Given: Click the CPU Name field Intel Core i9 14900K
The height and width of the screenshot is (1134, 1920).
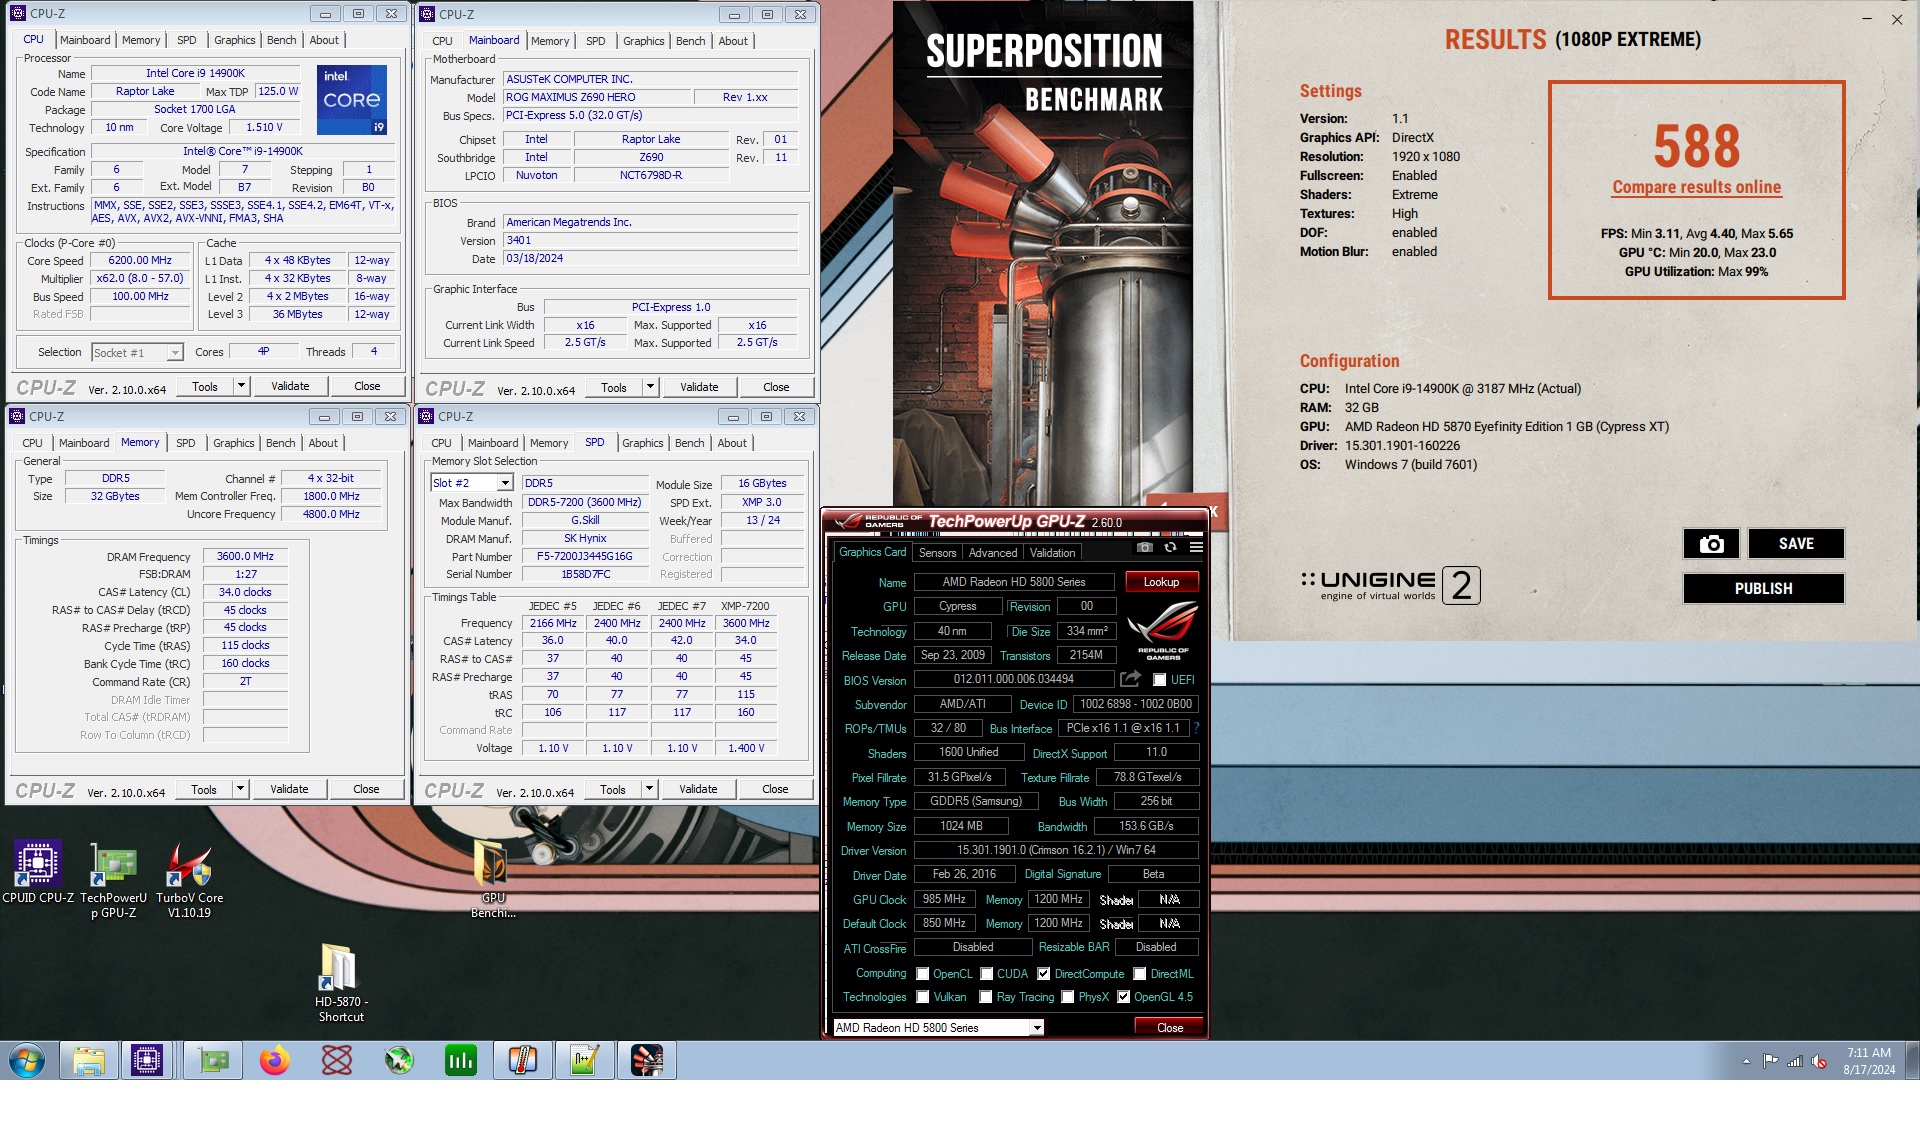Looking at the screenshot, I should (x=195, y=73).
